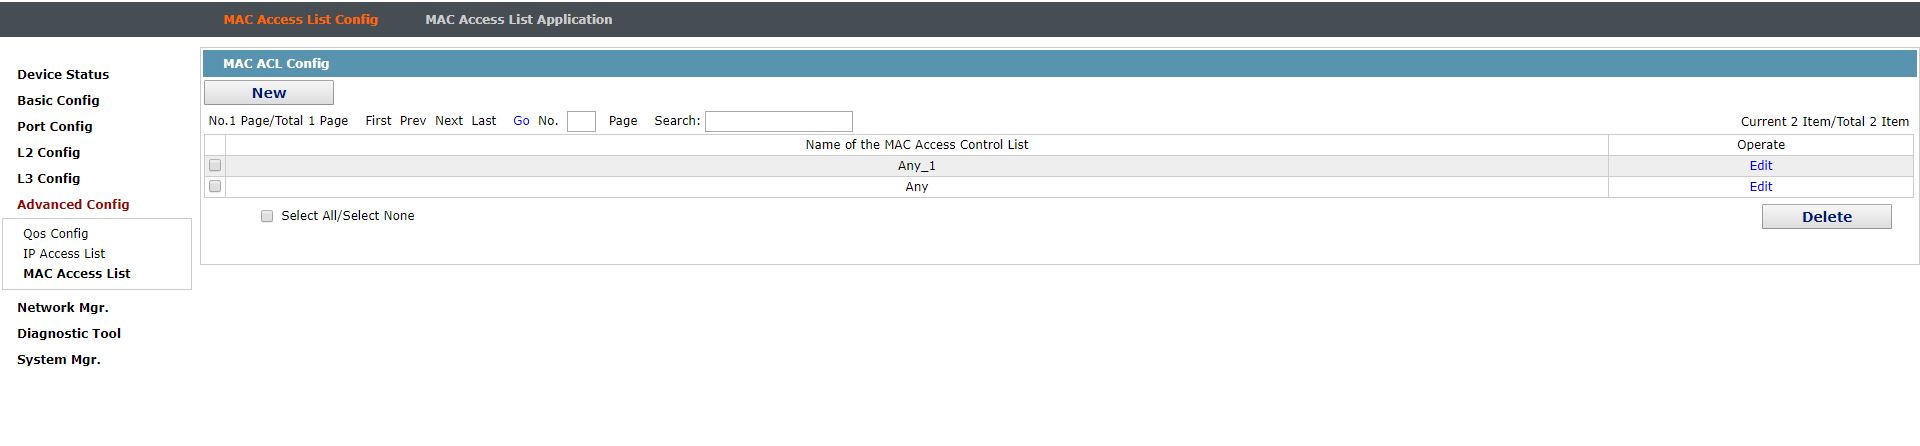This screenshot has width=1920, height=446.
Task: Tick the checkbox for the Any row
Action: [215, 186]
